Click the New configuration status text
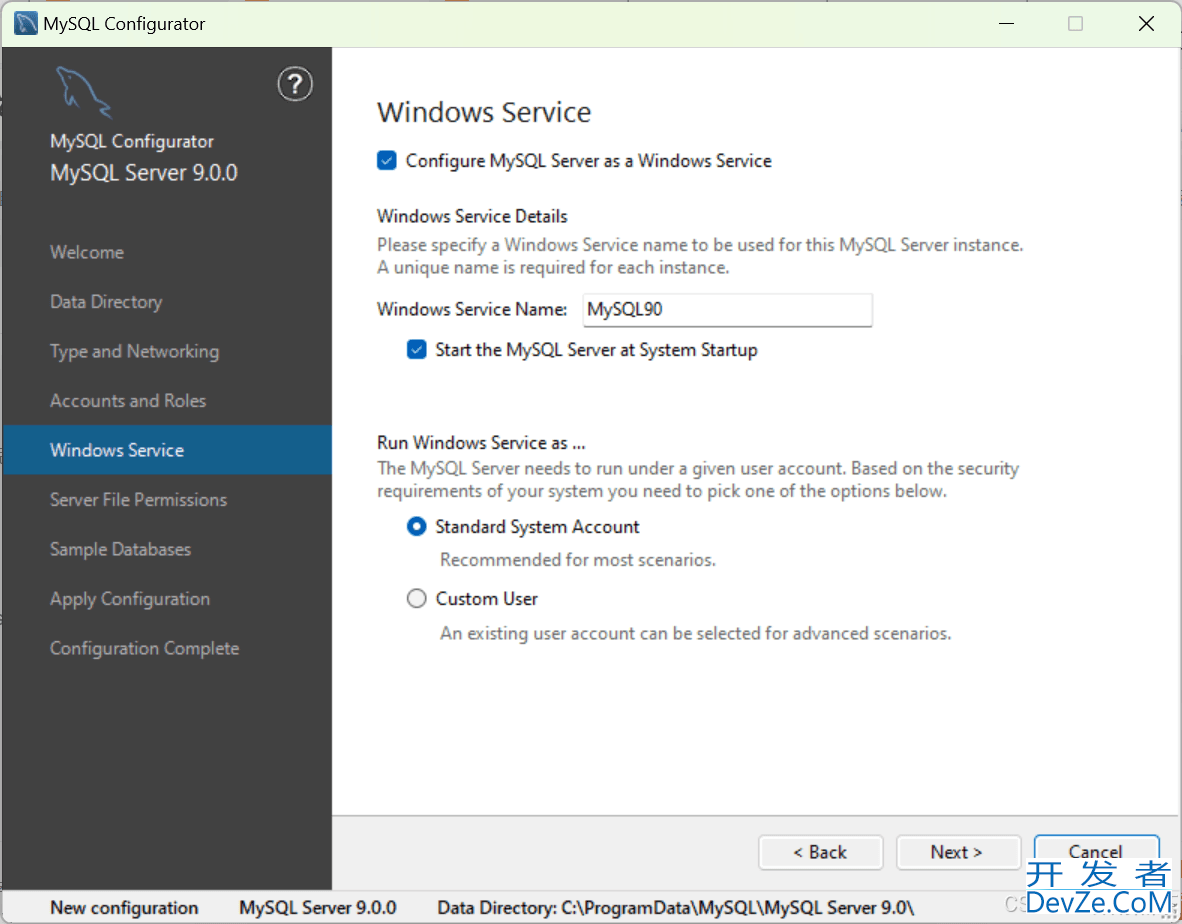1182x924 pixels. coord(124,908)
